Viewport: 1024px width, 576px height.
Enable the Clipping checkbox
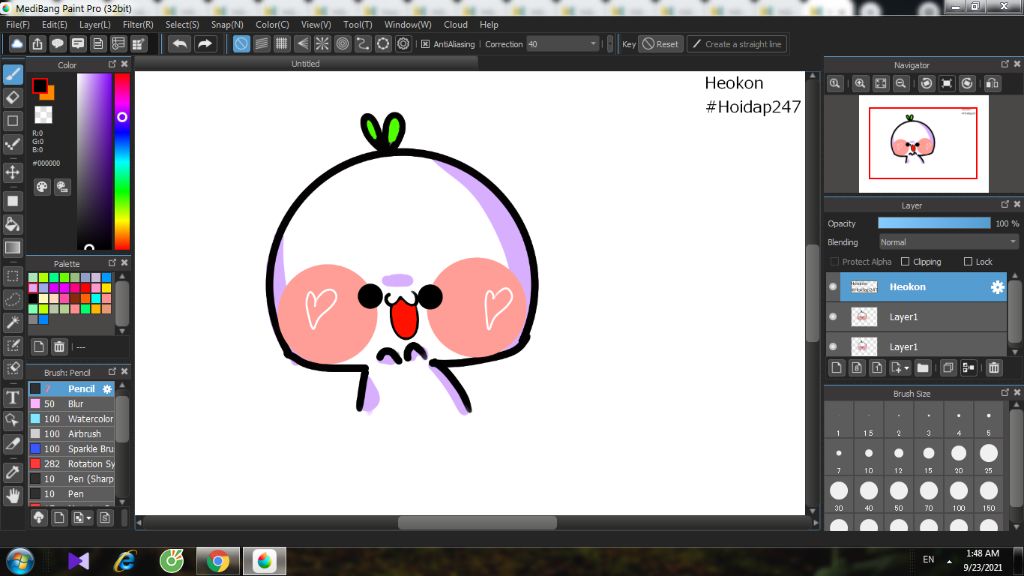(x=905, y=261)
